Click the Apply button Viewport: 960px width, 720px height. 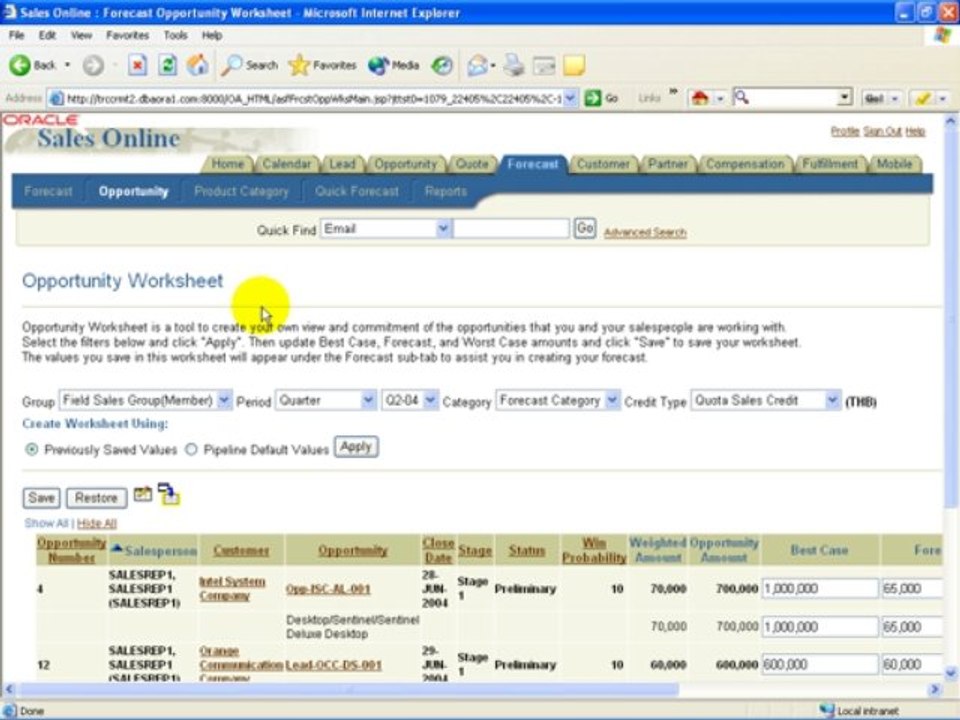pos(356,447)
